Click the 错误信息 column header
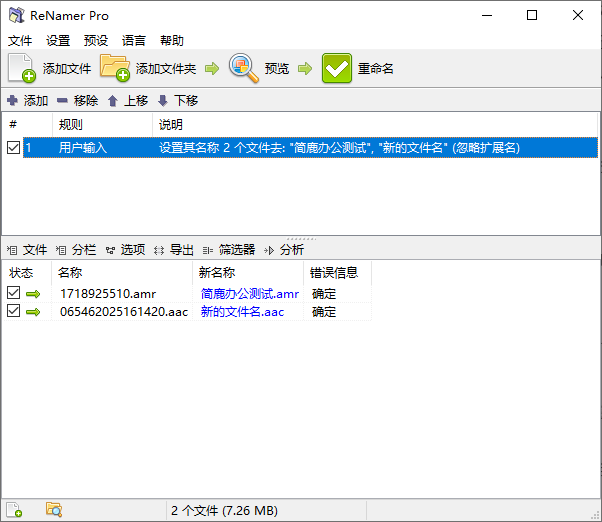The image size is (602, 522). (337, 273)
